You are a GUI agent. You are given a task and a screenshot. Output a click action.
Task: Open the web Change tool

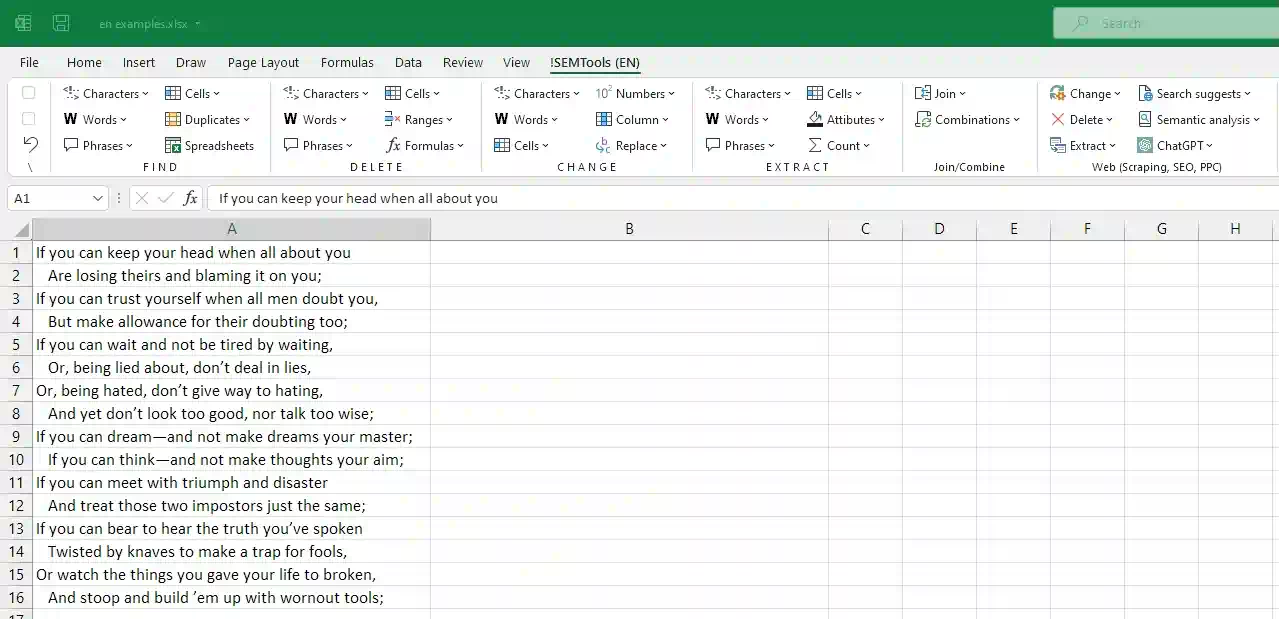point(1086,93)
